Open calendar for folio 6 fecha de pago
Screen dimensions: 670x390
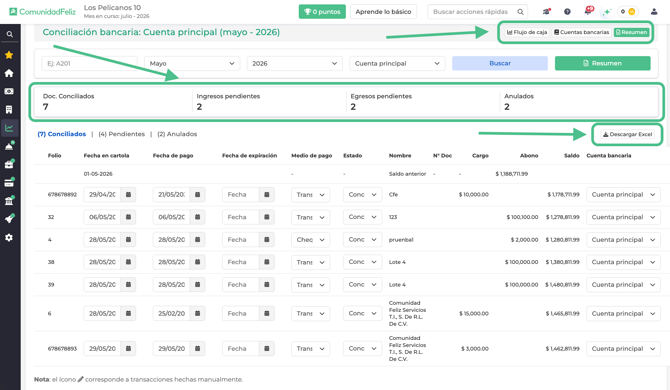197,313
